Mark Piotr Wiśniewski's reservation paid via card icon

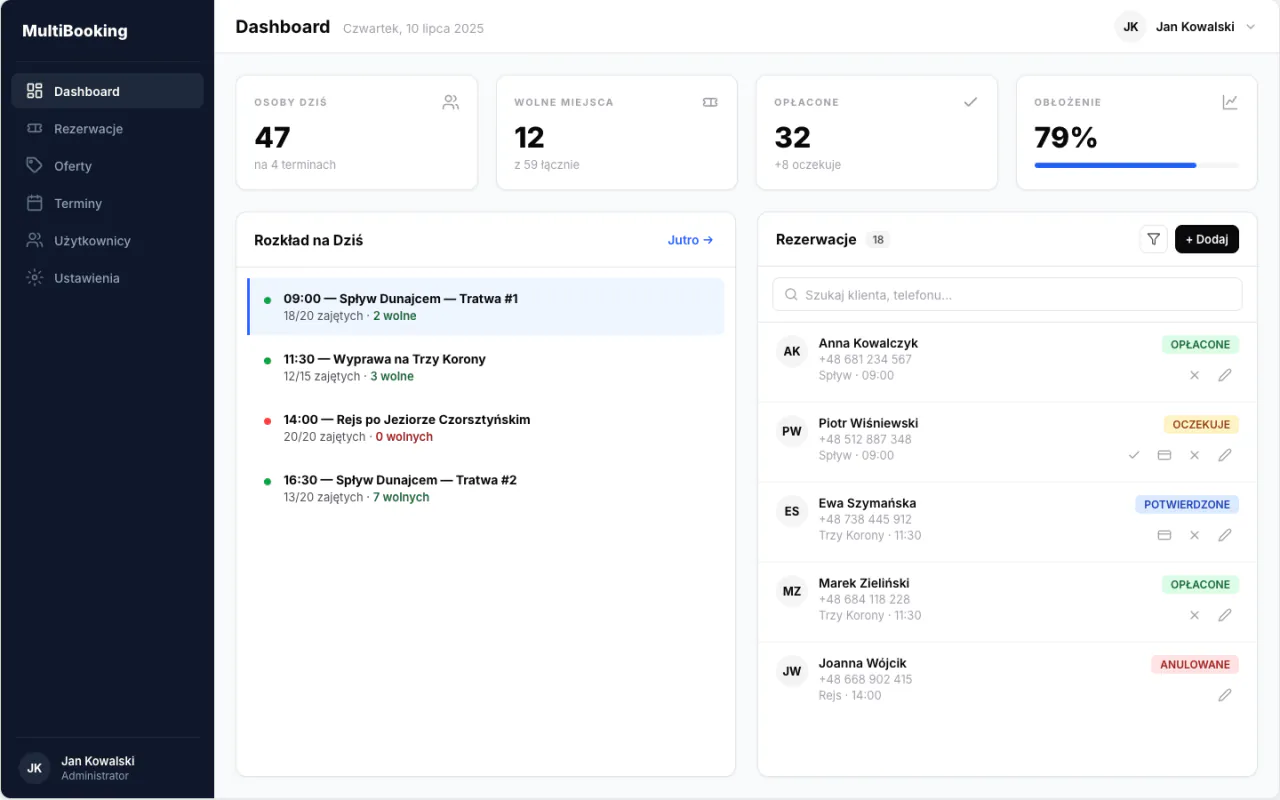[1164, 455]
